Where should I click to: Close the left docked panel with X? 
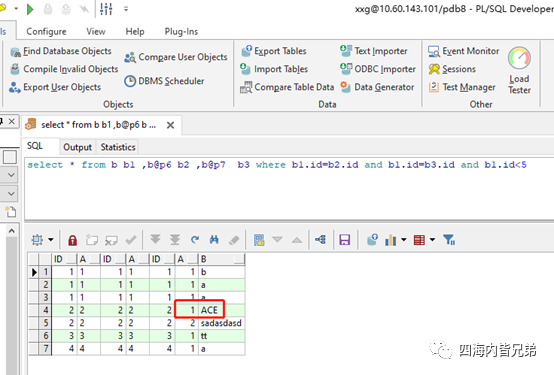11,122
